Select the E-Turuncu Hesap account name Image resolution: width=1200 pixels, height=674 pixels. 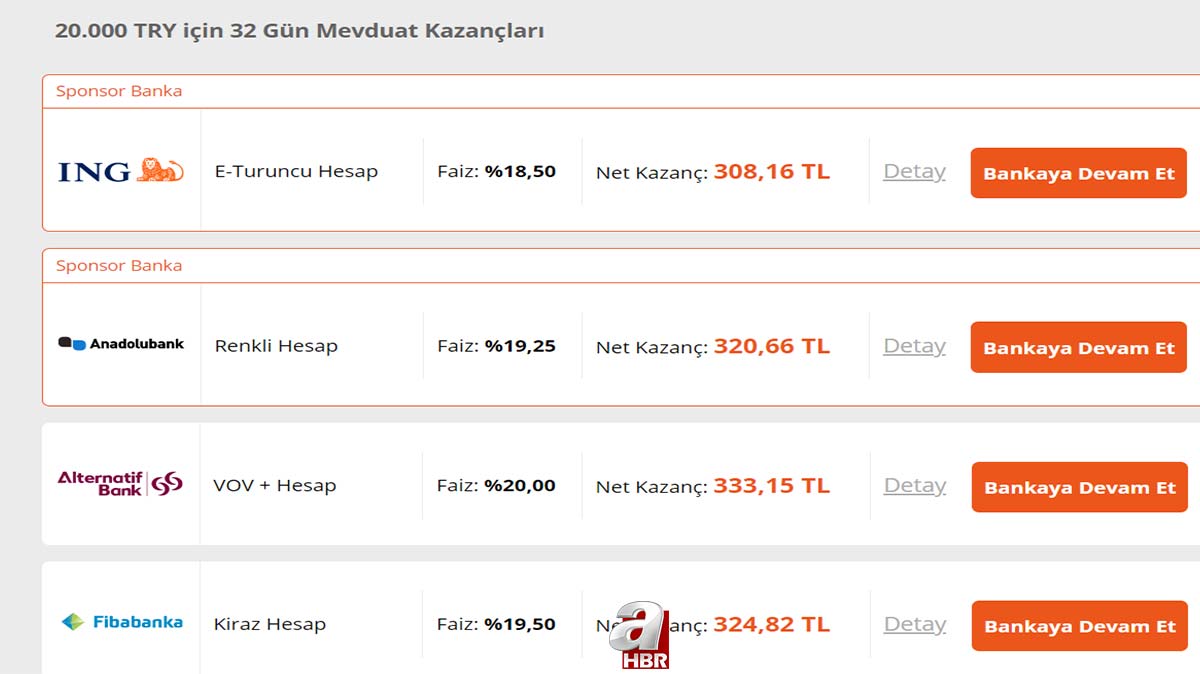point(296,172)
